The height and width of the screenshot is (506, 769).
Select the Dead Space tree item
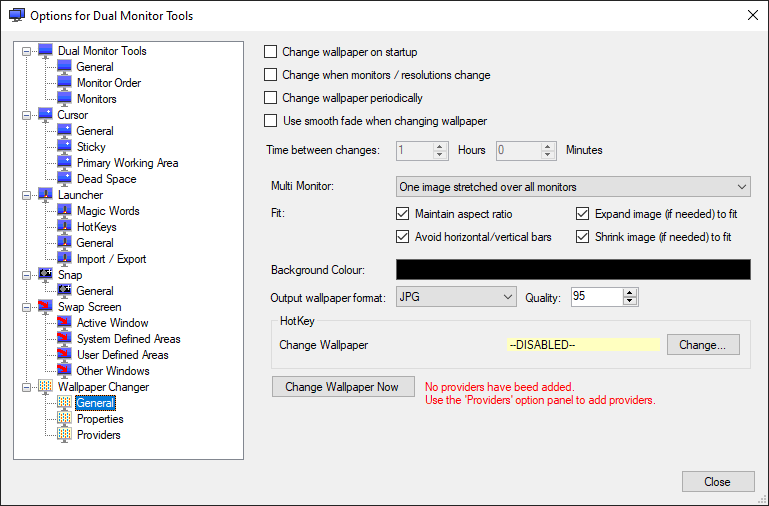point(106,179)
